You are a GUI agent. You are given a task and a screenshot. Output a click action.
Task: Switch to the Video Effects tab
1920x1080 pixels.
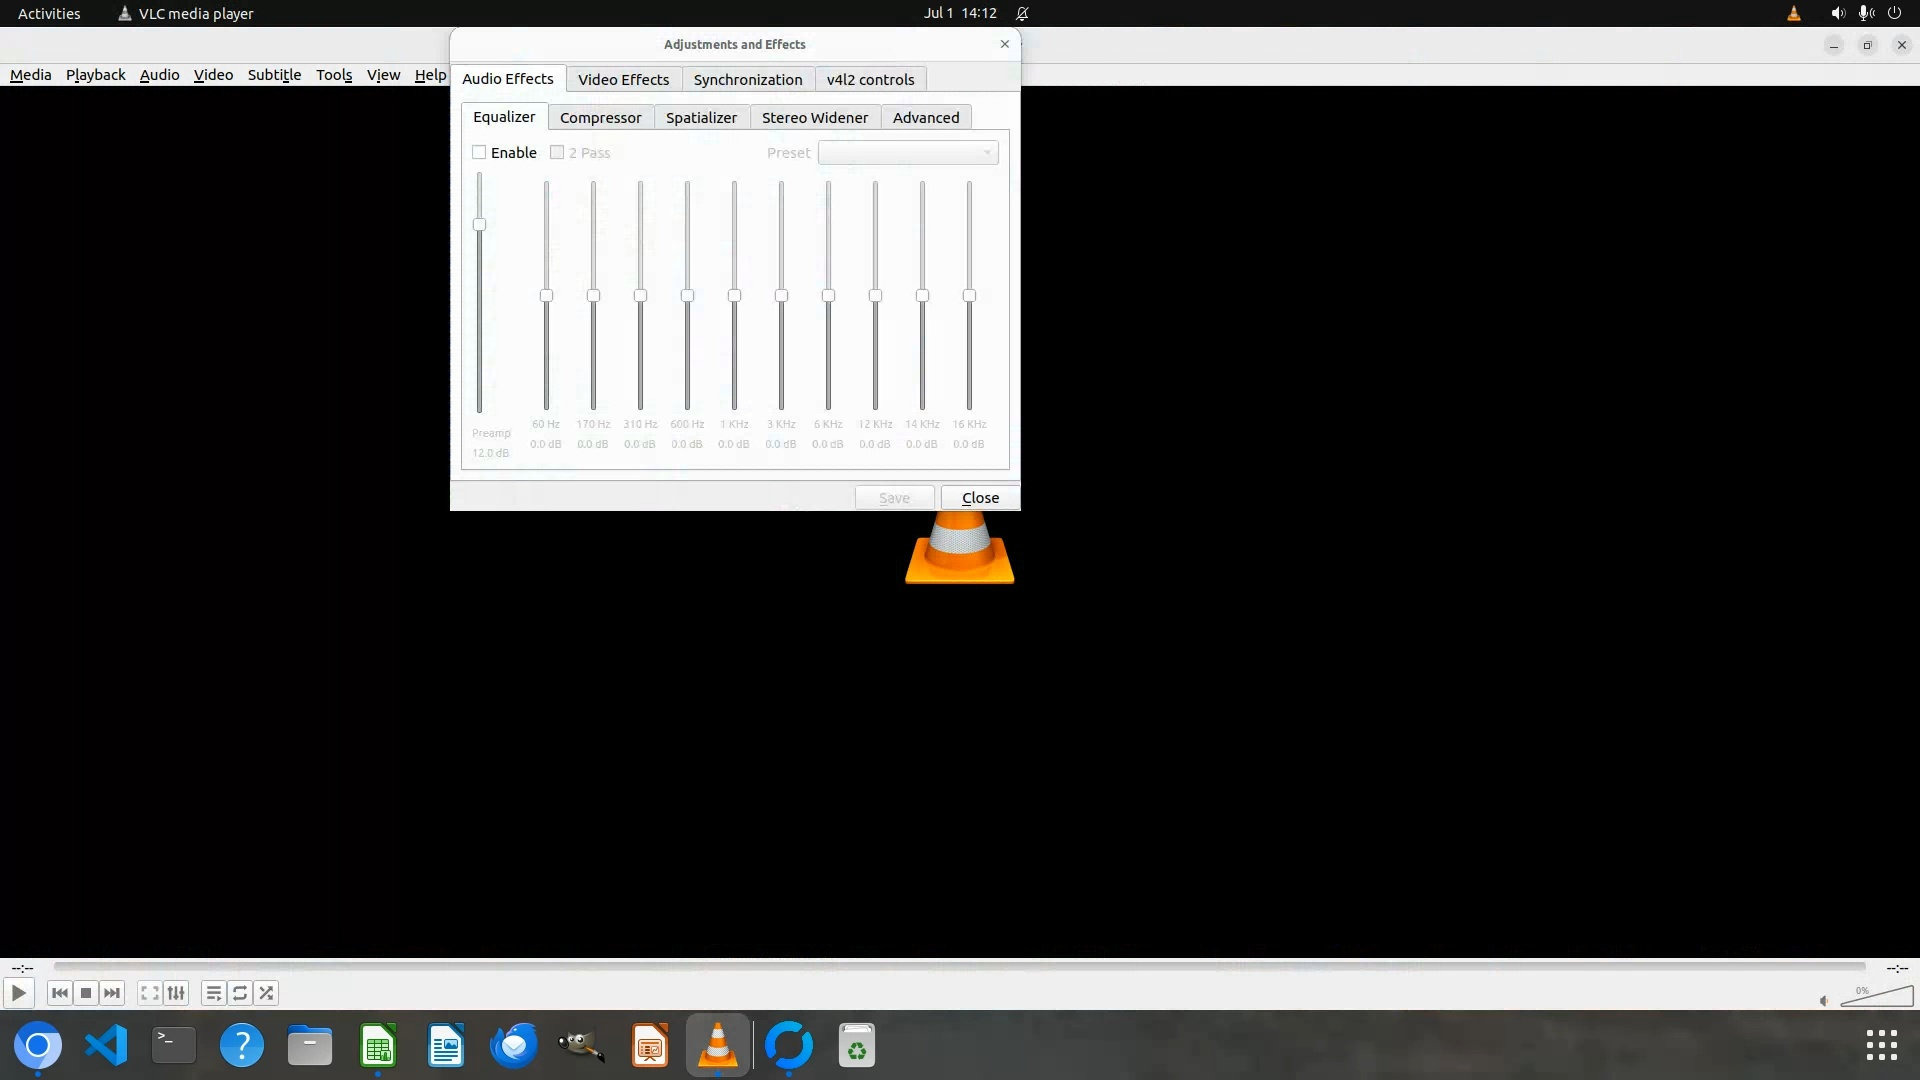[x=623, y=79]
